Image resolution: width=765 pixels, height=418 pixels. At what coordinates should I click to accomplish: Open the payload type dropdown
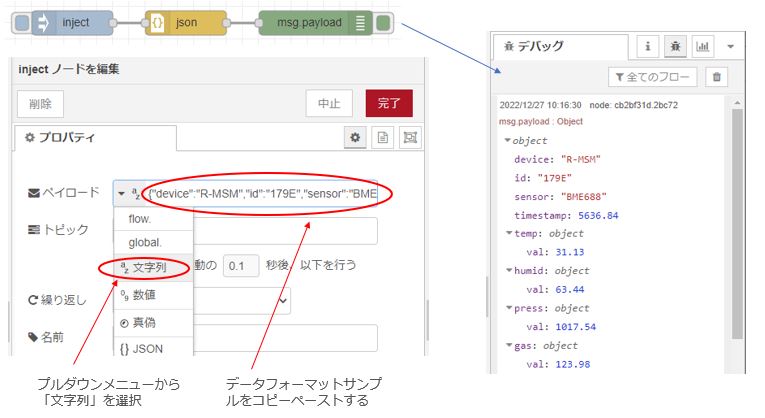pyautogui.click(x=127, y=193)
